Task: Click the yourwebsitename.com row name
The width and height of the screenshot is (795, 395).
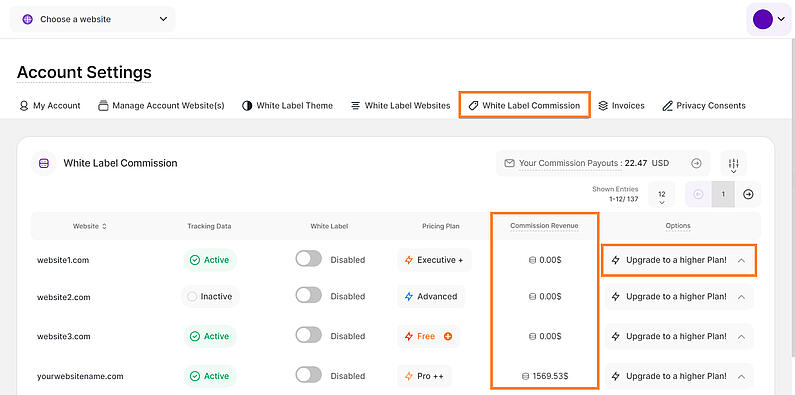Action: click(x=80, y=376)
